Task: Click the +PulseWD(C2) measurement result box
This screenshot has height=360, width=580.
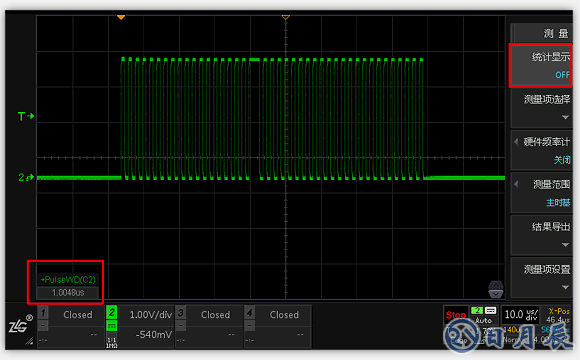Action: [x=68, y=286]
